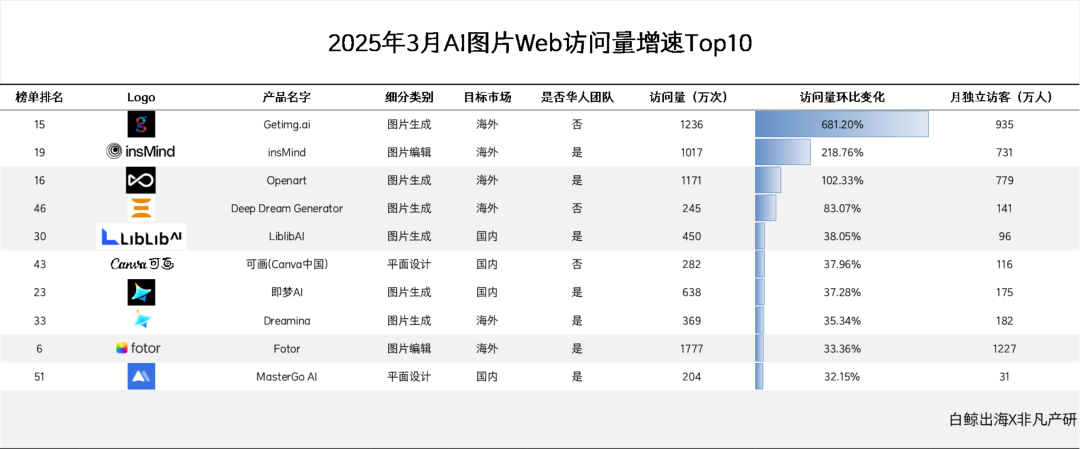
Task: Click unique visitors value 31
Action: [1004, 377]
